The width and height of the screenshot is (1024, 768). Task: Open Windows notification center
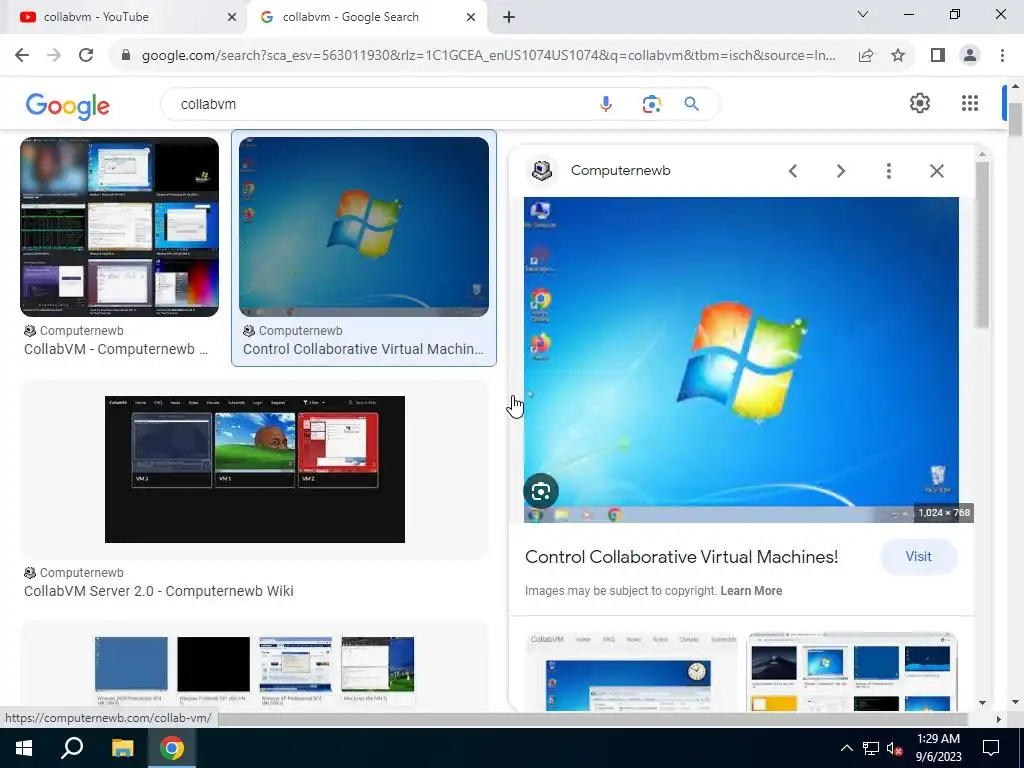[991, 748]
